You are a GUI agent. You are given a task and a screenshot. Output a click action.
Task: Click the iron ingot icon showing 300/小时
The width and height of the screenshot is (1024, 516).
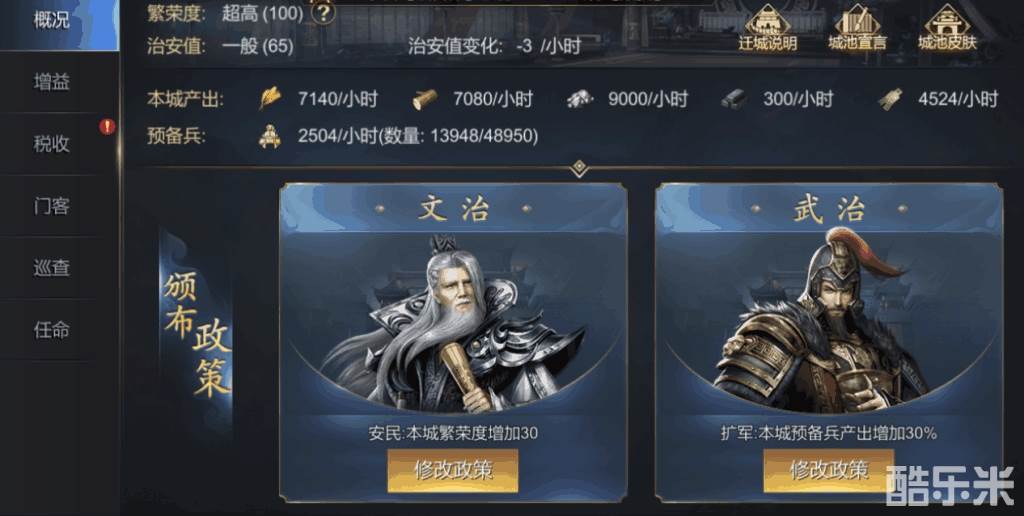click(734, 99)
